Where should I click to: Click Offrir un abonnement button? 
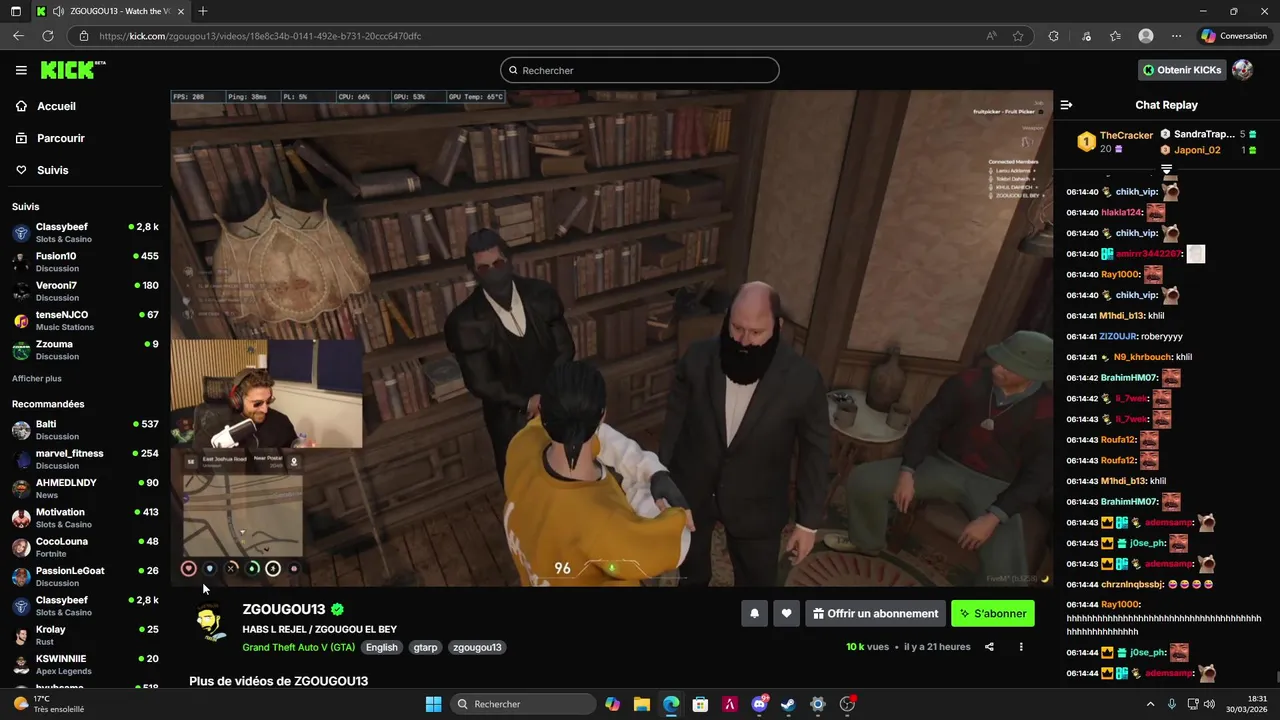[x=875, y=614]
